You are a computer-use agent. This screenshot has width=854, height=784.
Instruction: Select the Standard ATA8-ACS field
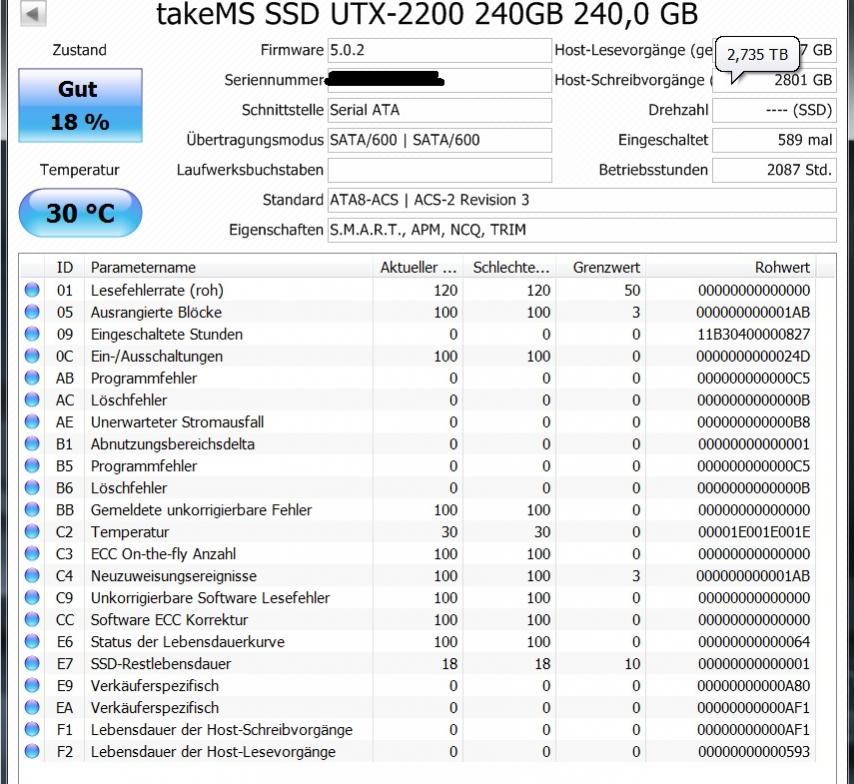[582, 200]
